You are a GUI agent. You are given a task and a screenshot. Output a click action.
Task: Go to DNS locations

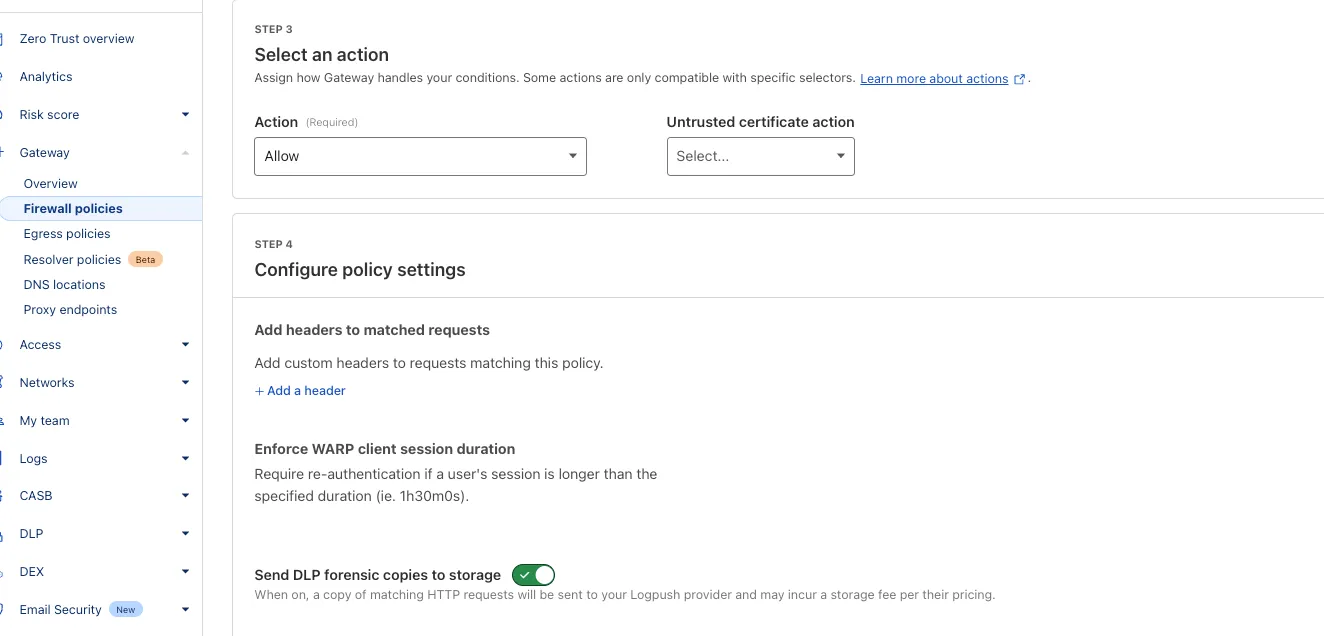tap(64, 285)
